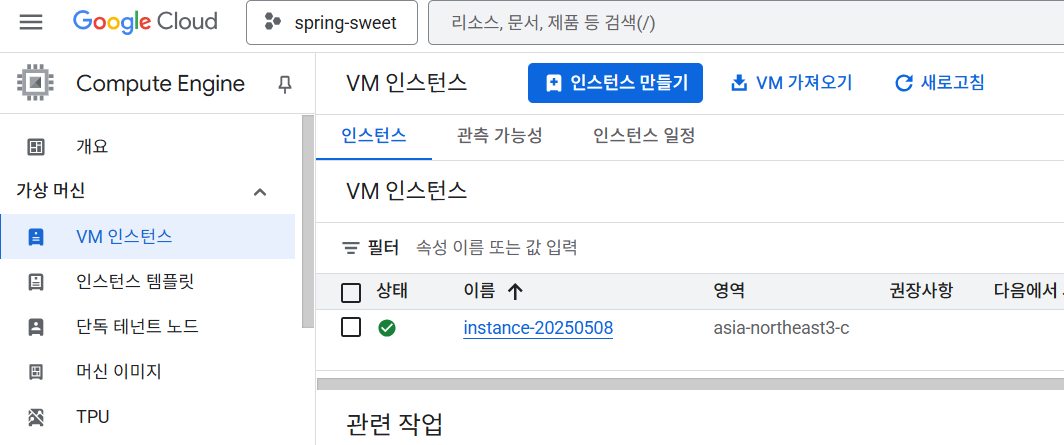Check the select-all header checkbox
This screenshot has height=445, width=1064.
pyautogui.click(x=351, y=293)
